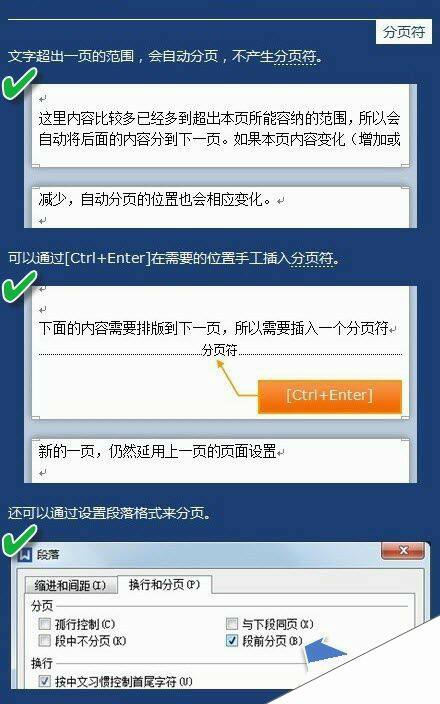Screen dimensions: 440x704
Task: Check the 与下段同页(X) option
Action: coord(232,624)
